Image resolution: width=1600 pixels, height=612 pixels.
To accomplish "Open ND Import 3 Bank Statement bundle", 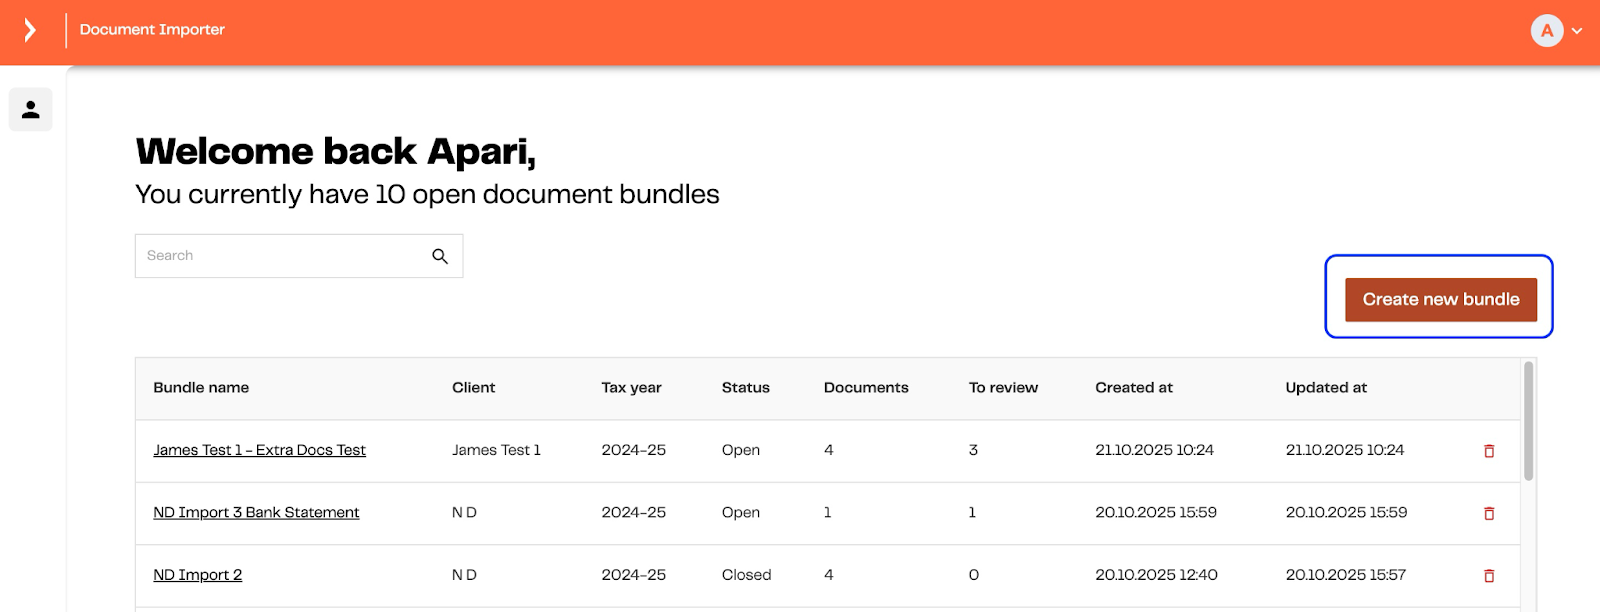I will tap(256, 512).
